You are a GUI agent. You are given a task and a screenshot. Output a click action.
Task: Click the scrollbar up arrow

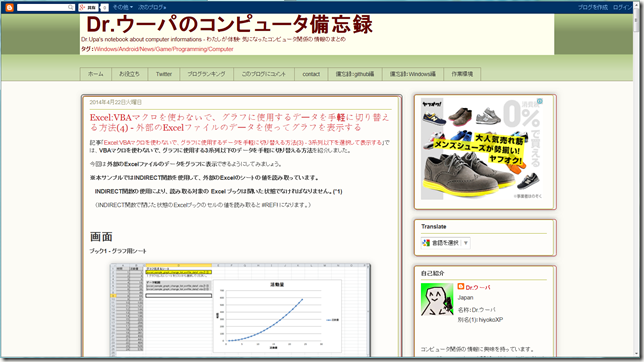637,4
